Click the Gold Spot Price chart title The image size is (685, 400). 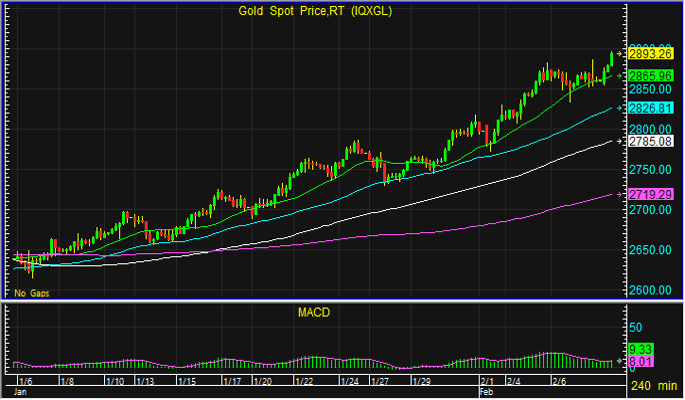[315, 11]
